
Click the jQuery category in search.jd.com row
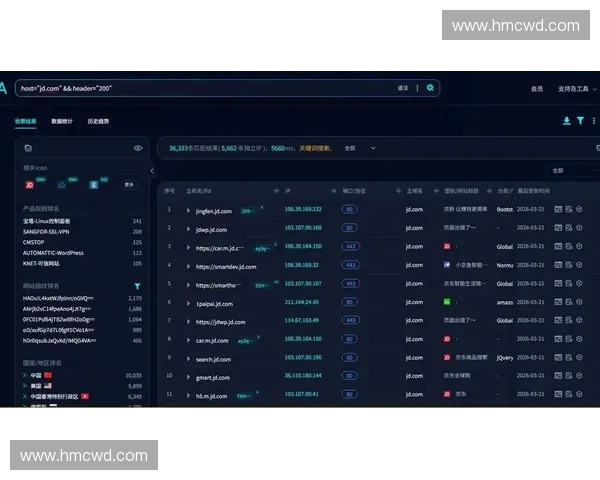tap(505, 358)
